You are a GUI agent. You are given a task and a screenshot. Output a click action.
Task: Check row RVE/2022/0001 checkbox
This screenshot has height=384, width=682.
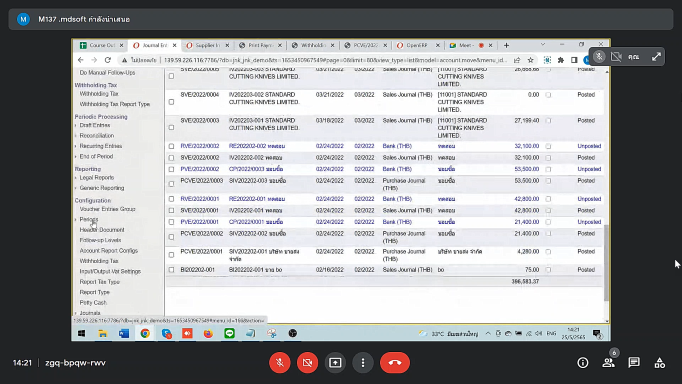[171, 199]
